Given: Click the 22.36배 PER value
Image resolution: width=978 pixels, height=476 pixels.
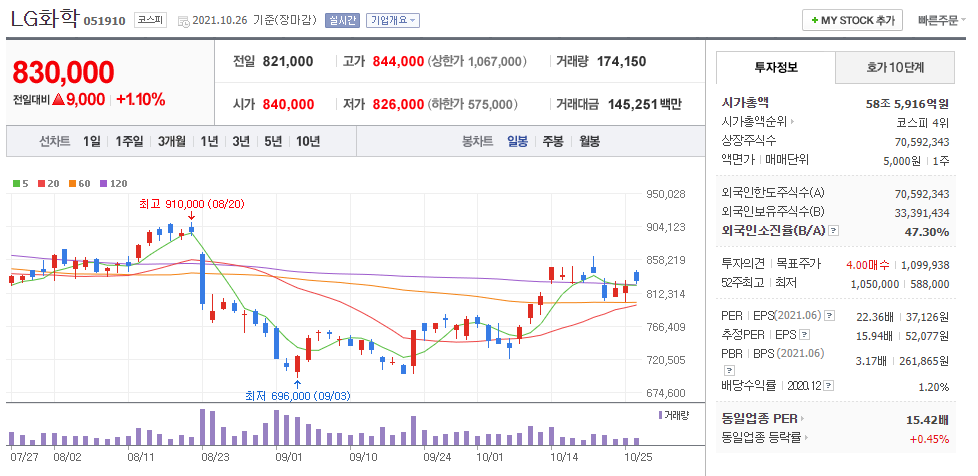Looking at the screenshot, I should click(873, 316).
